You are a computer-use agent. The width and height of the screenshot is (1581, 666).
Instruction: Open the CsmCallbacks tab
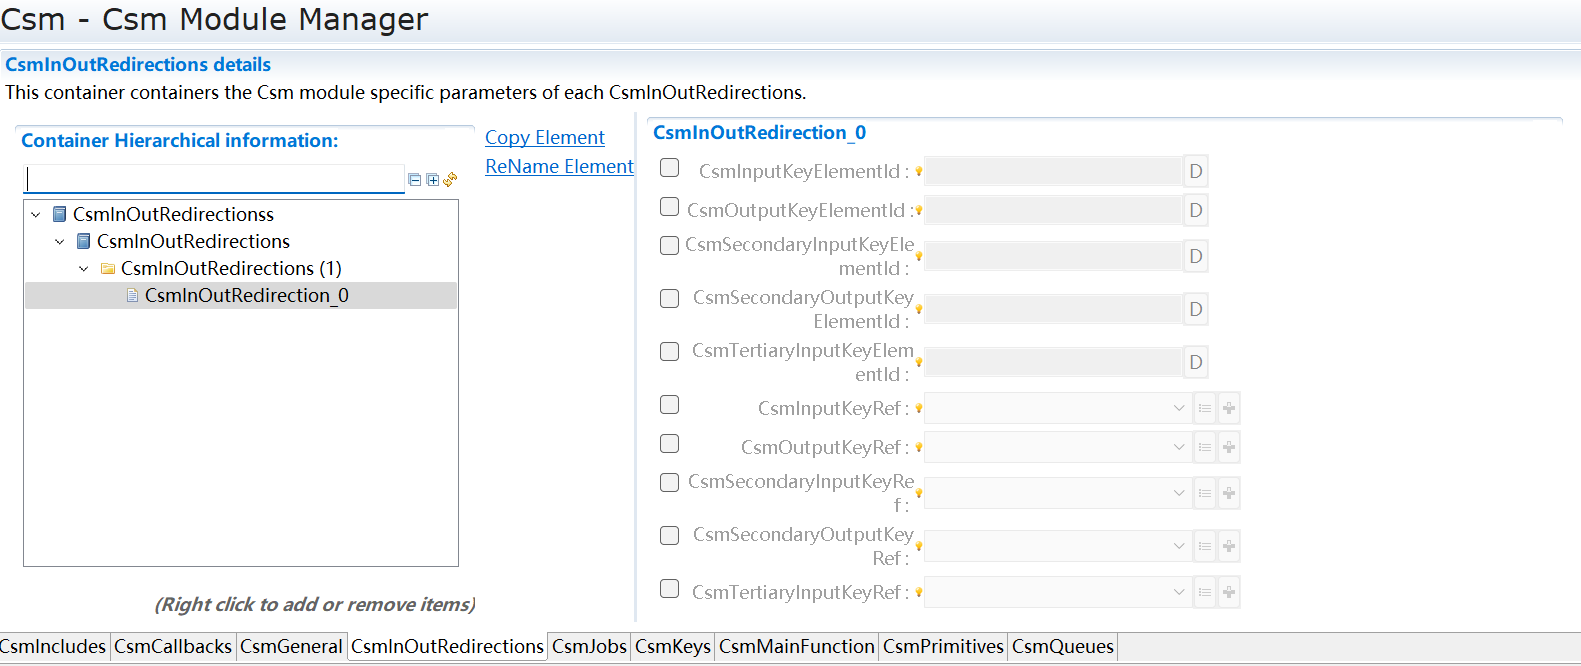coord(172,646)
